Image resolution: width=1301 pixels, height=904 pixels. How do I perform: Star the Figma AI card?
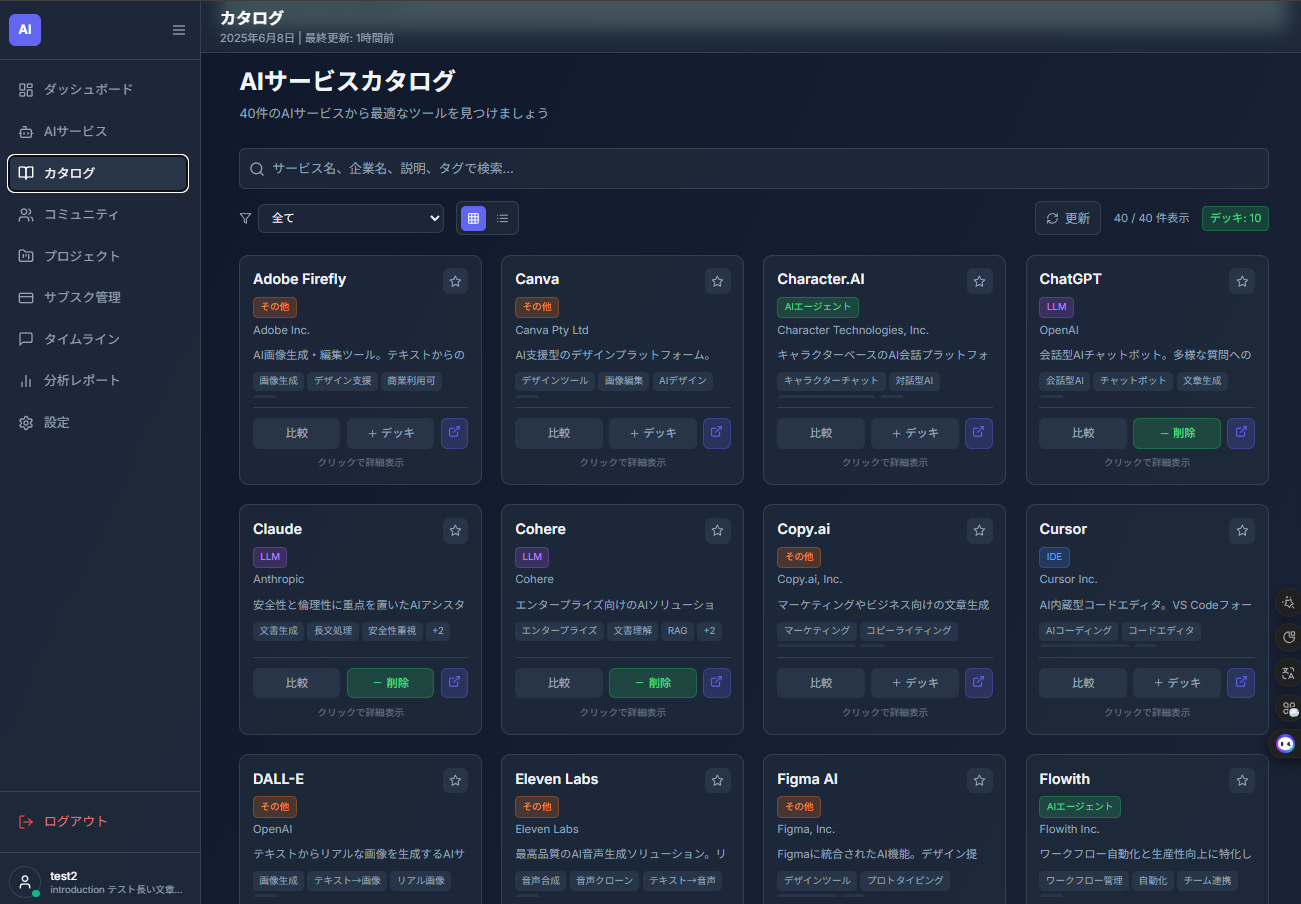(x=979, y=781)
